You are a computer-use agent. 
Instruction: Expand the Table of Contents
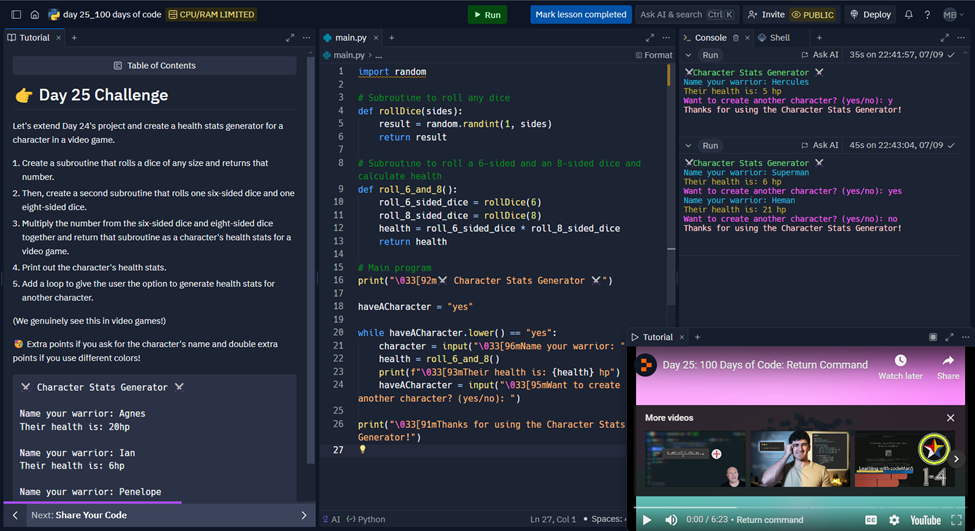point(154,65)
